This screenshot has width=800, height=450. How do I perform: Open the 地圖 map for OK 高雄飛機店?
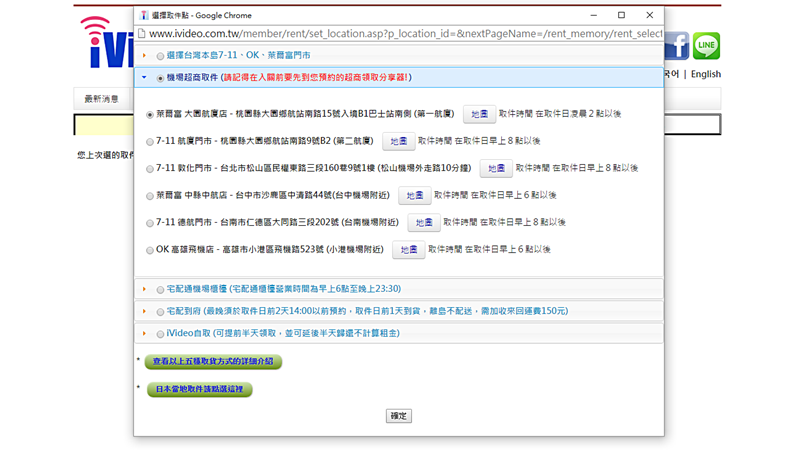coord(408,249)
